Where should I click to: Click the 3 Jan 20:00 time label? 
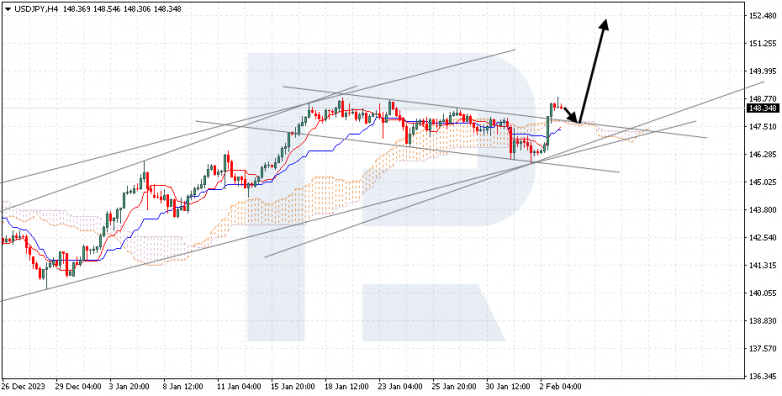click(x=129, y=387)
